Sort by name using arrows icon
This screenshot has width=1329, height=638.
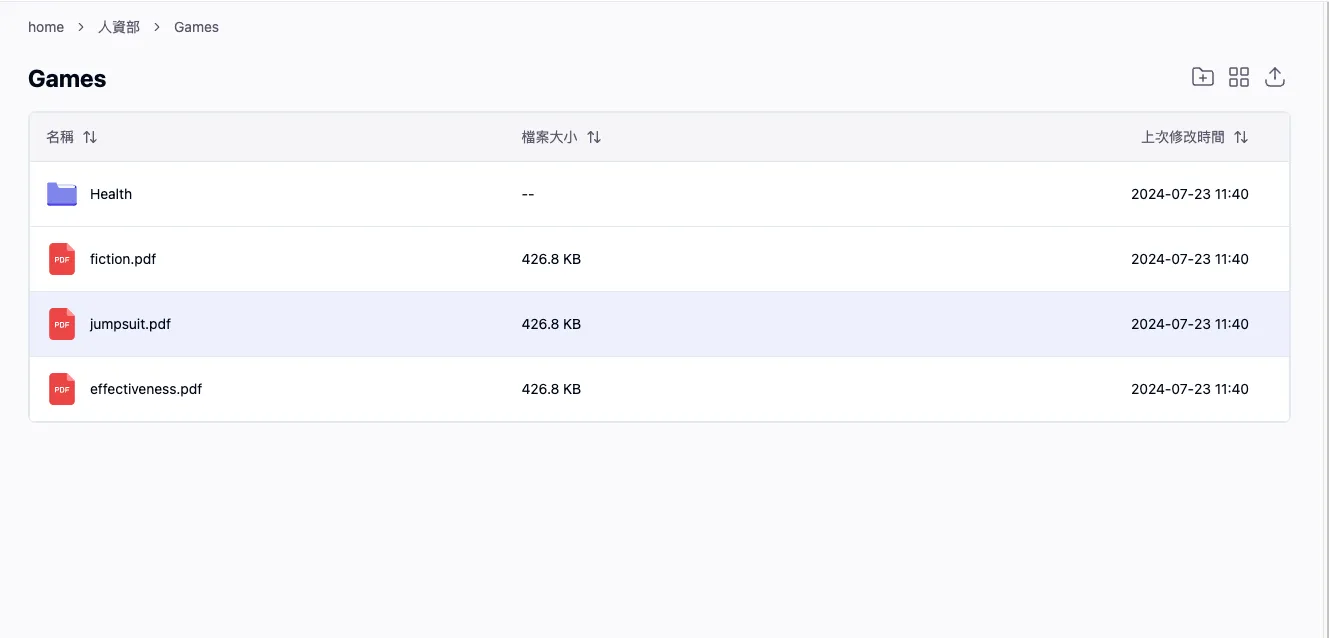click(90, 137)
